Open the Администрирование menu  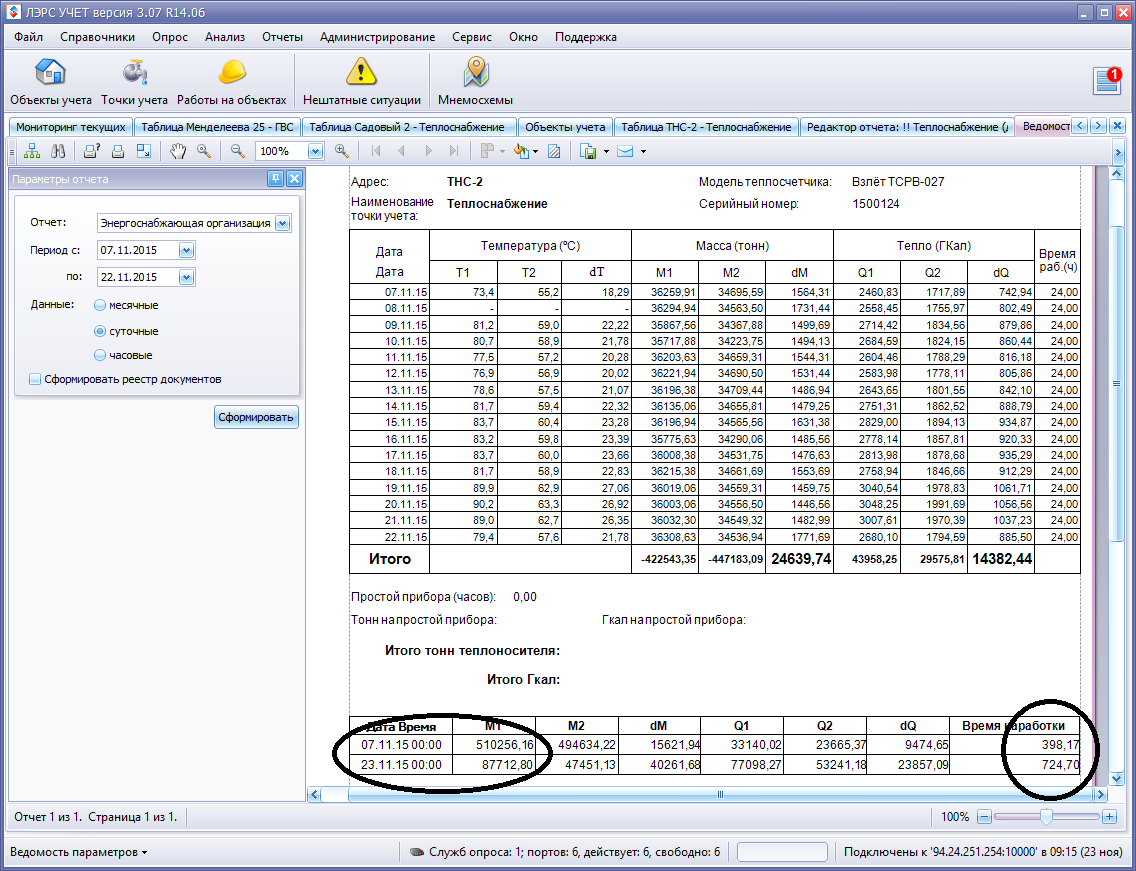377,37
